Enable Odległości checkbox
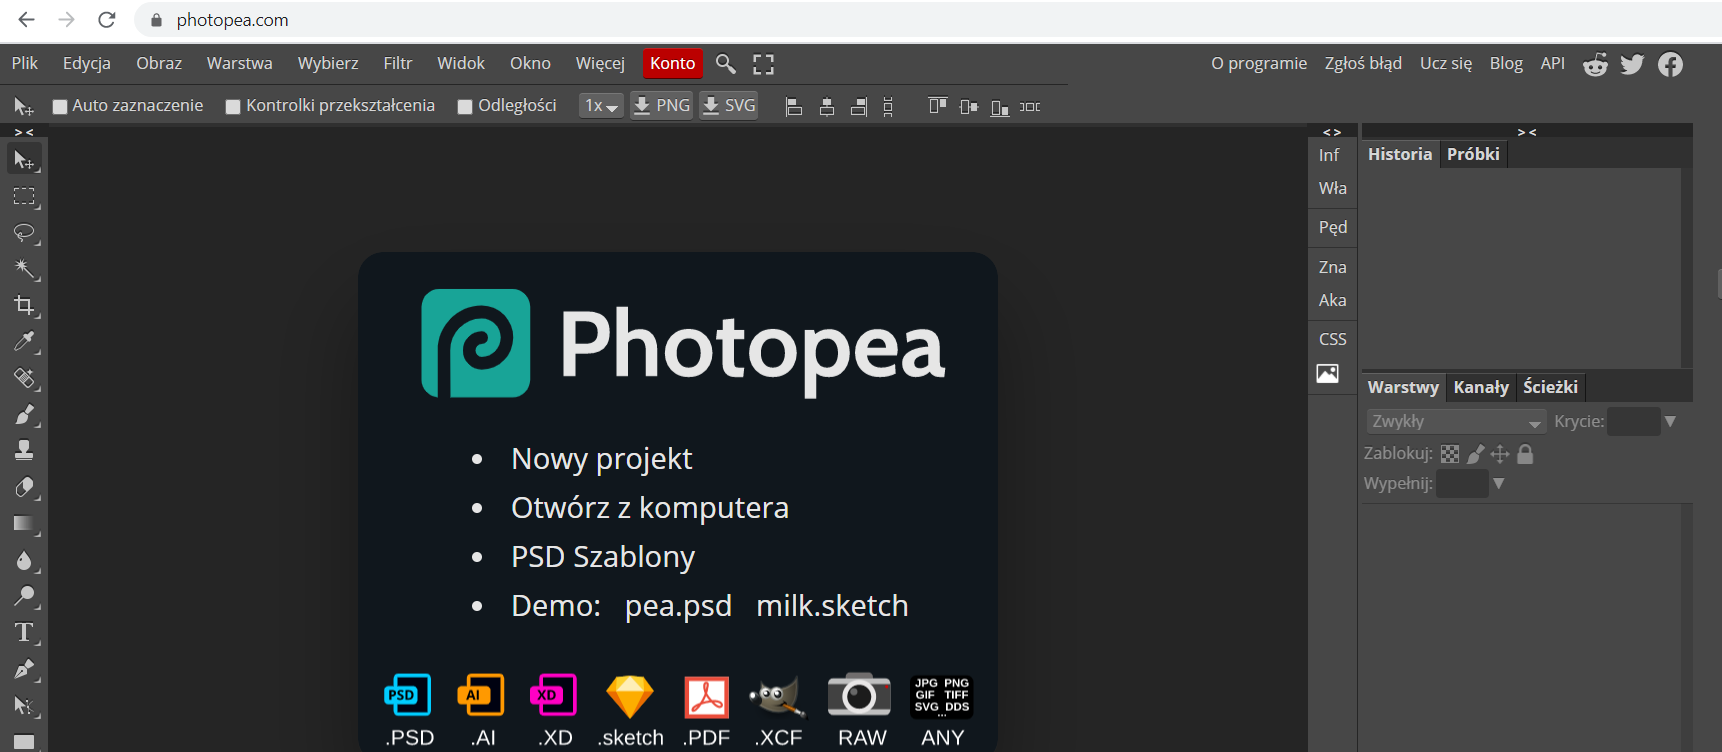Viewport: 1722px width, 752px height. [465, 107]
